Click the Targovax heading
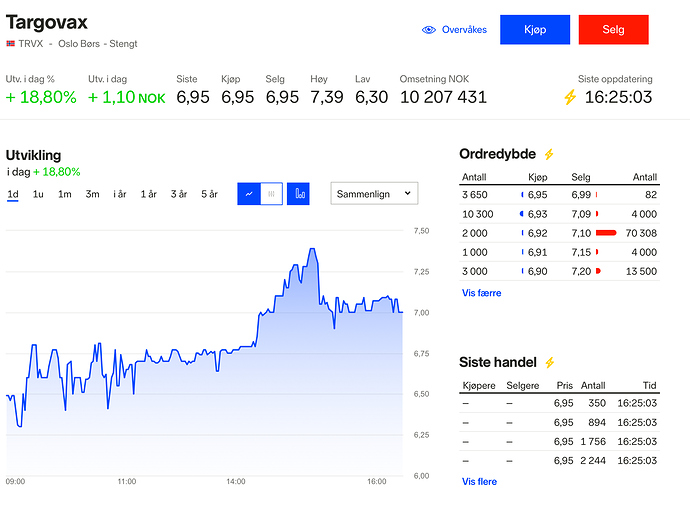 [x=47, y=22]
